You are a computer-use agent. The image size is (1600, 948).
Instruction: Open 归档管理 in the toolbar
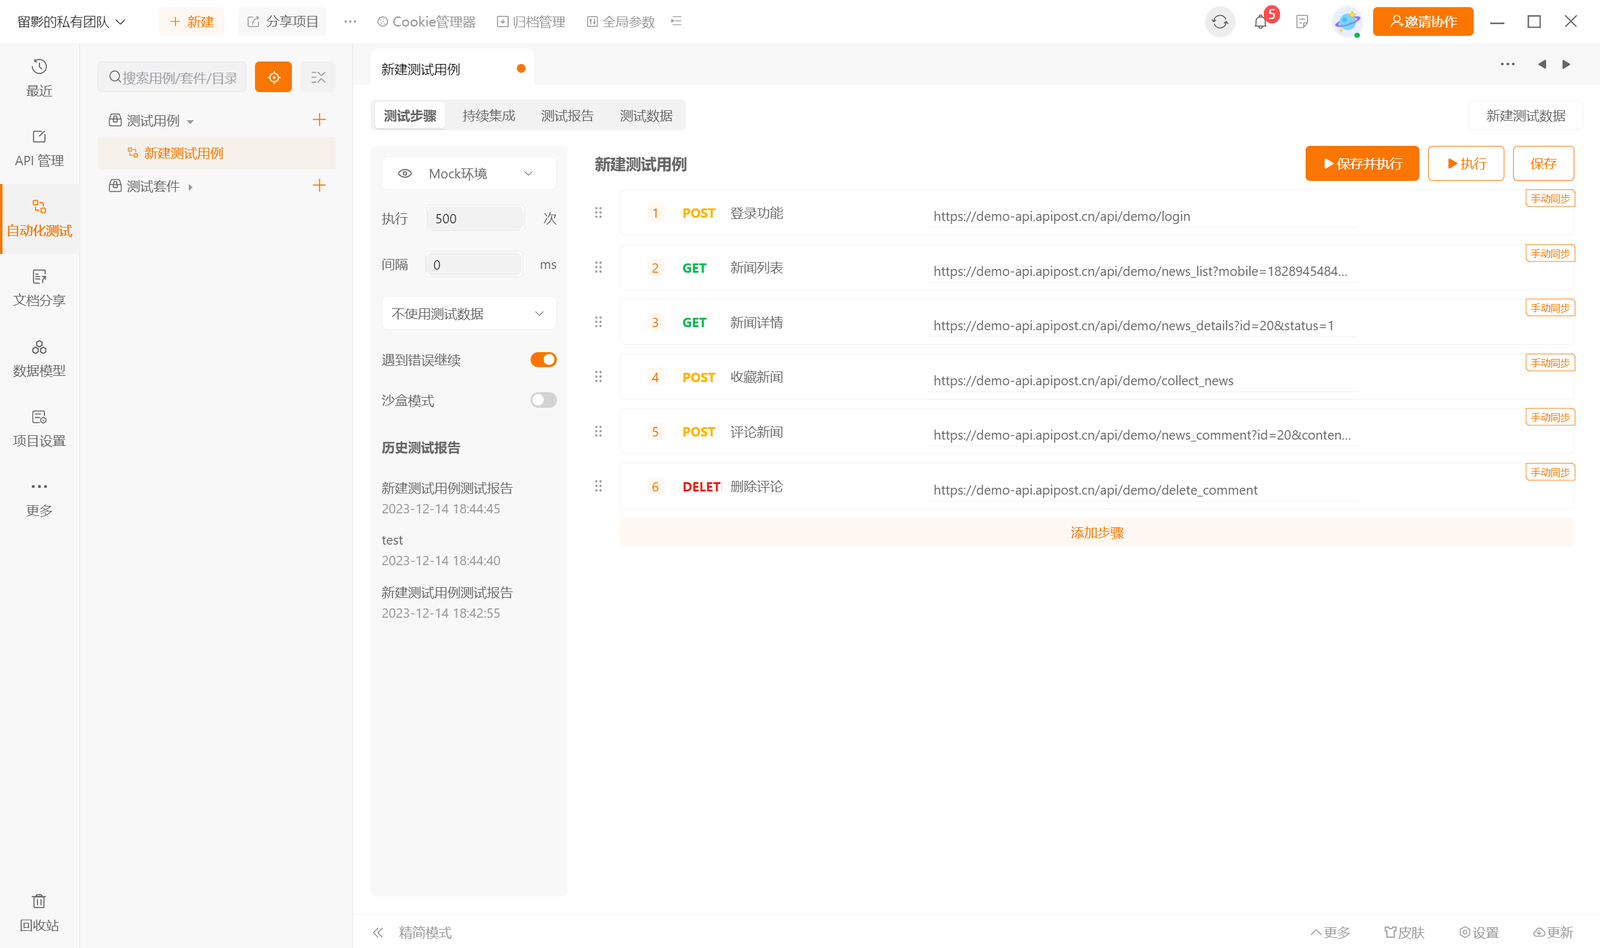coord(531,21)
